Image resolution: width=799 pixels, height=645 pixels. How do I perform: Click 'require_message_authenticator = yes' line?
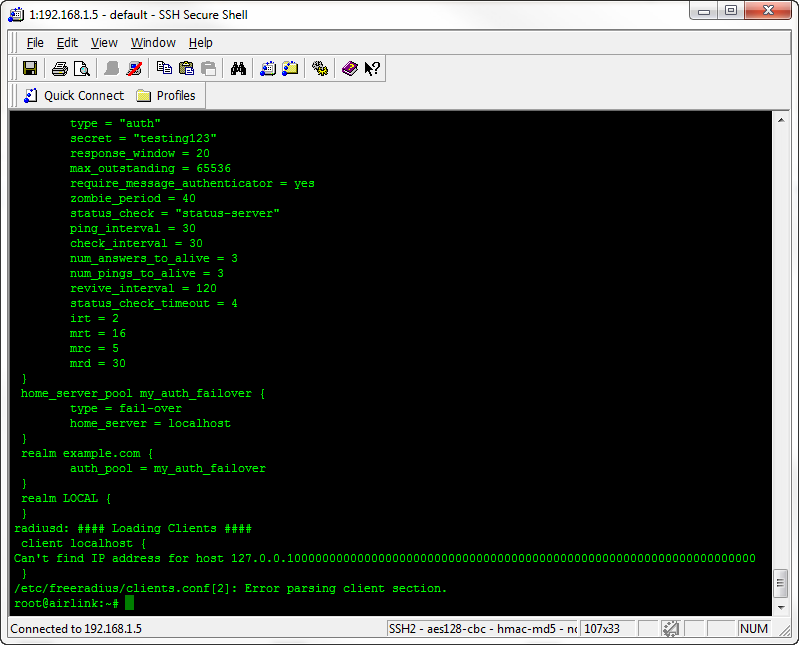(193, 183)
